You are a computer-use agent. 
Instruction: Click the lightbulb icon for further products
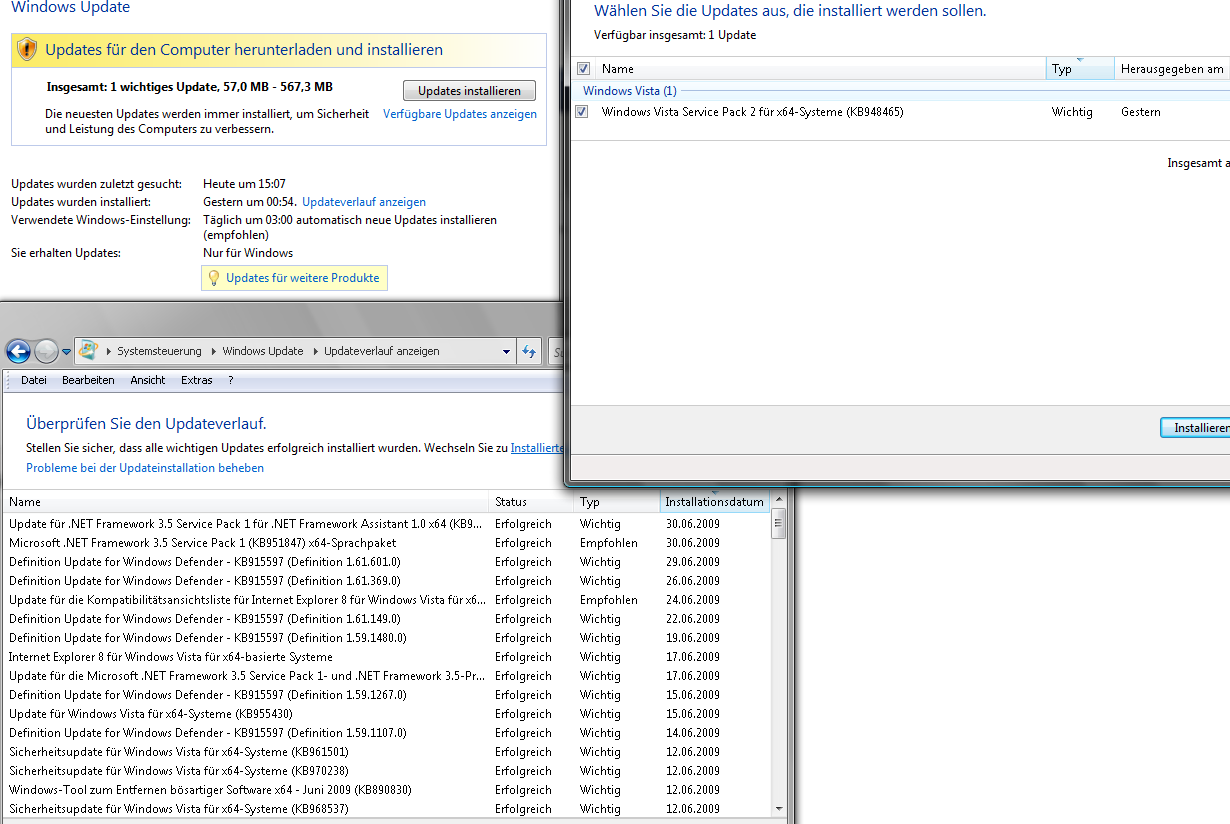(213, 278)
